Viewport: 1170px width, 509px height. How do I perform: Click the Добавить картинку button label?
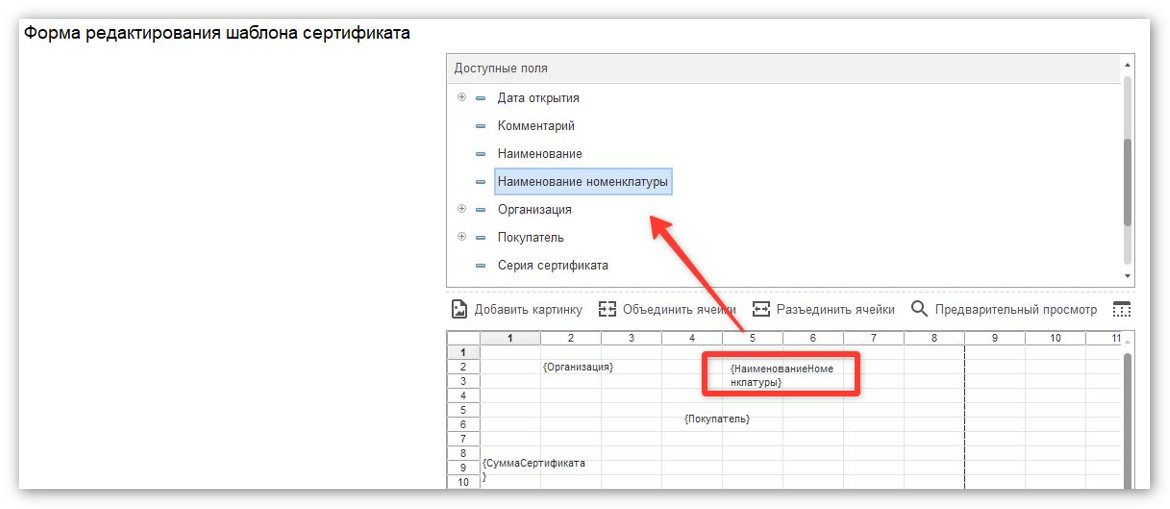click(528, 310)
